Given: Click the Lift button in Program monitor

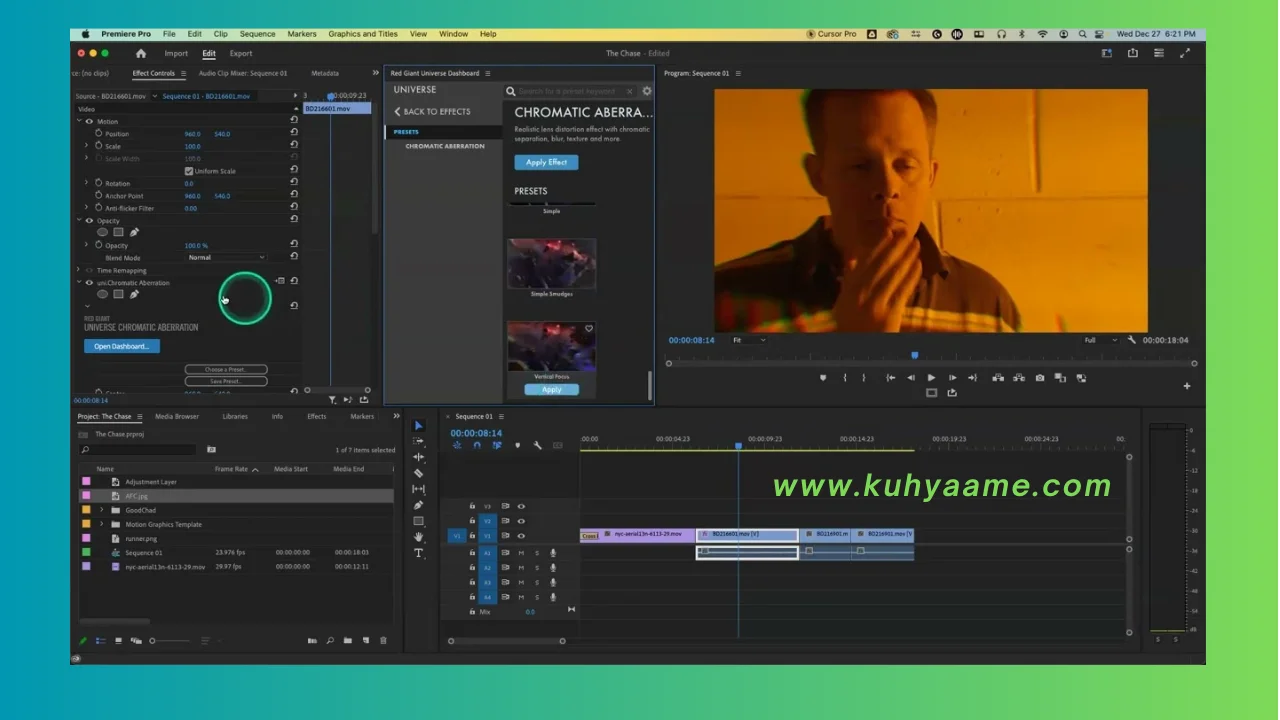Looking at the screenshot, I should click(997, 378).
